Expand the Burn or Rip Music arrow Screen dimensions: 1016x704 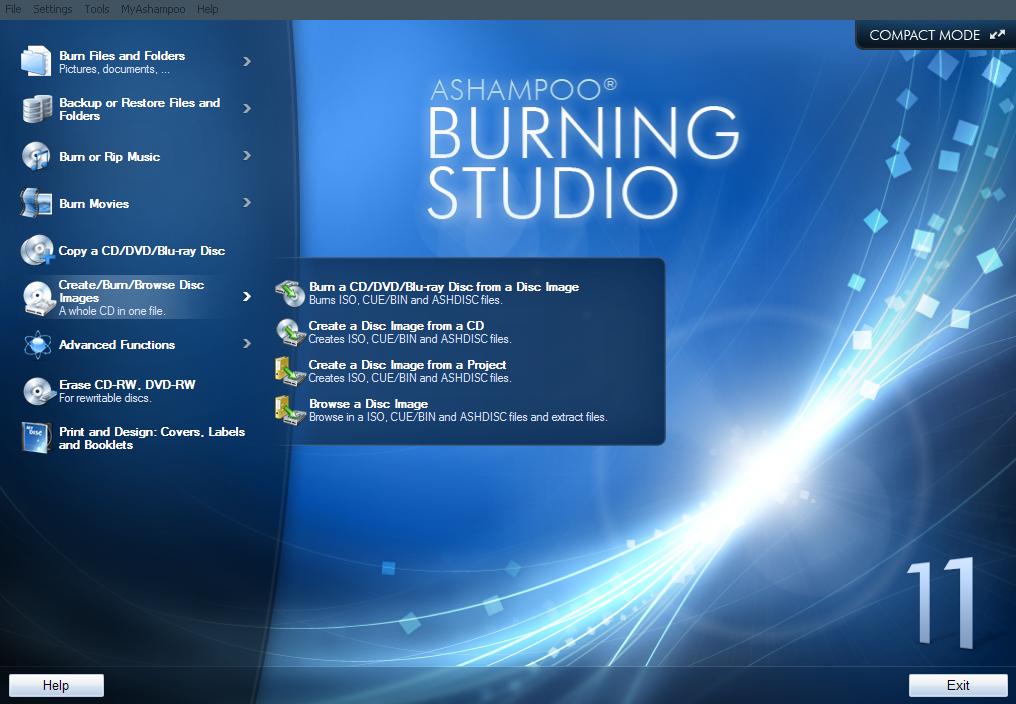tap(247, 156)
